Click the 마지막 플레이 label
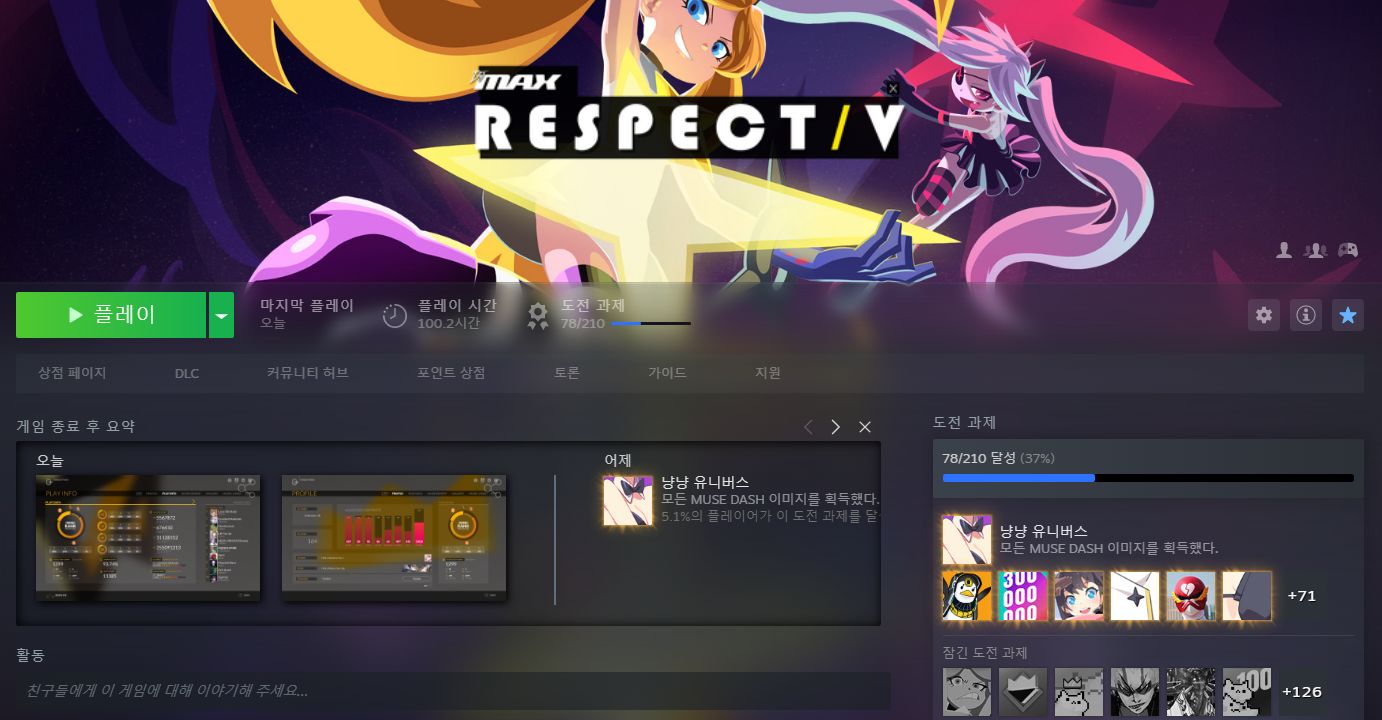The height and width of the screenshot is (720, 1382). (307, 305)
